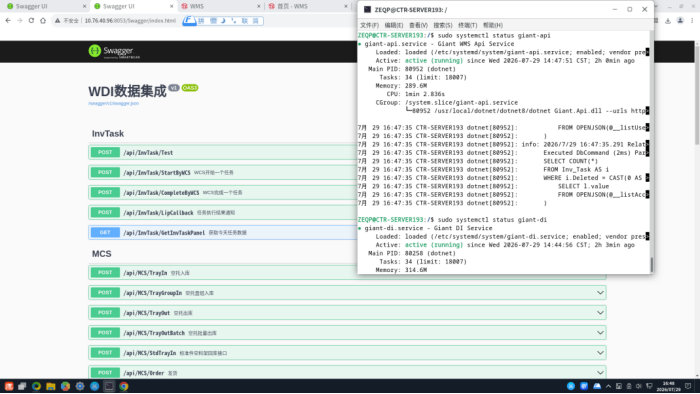Click the Swagger logo in header
The image size is (700, 394).
pyautogui.click(x=114, y=51)
